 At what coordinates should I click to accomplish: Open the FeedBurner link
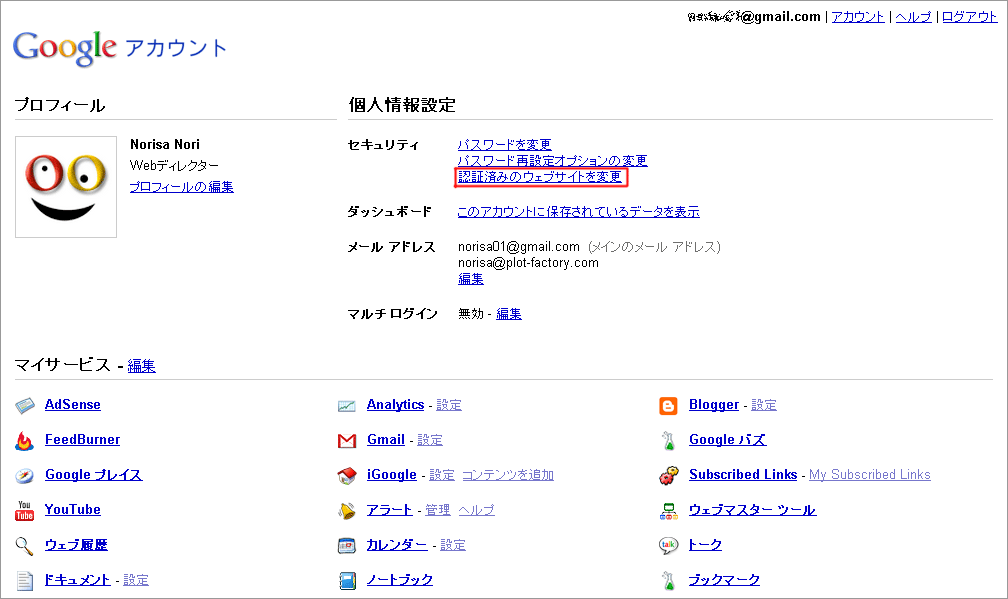pos(82,440)
